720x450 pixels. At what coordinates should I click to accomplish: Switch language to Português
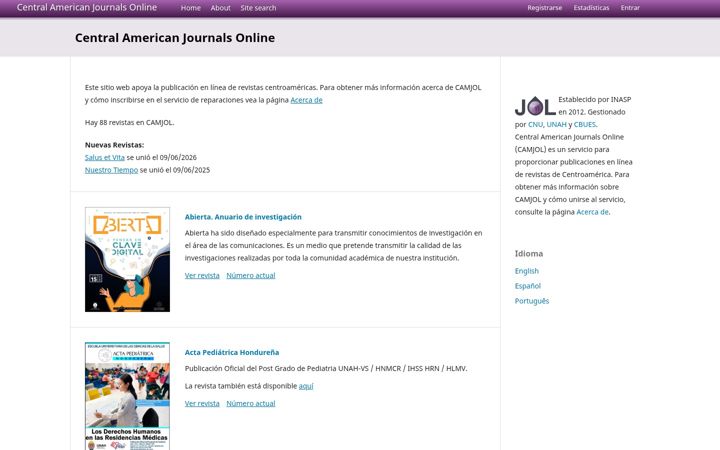(x=532, y=301)
